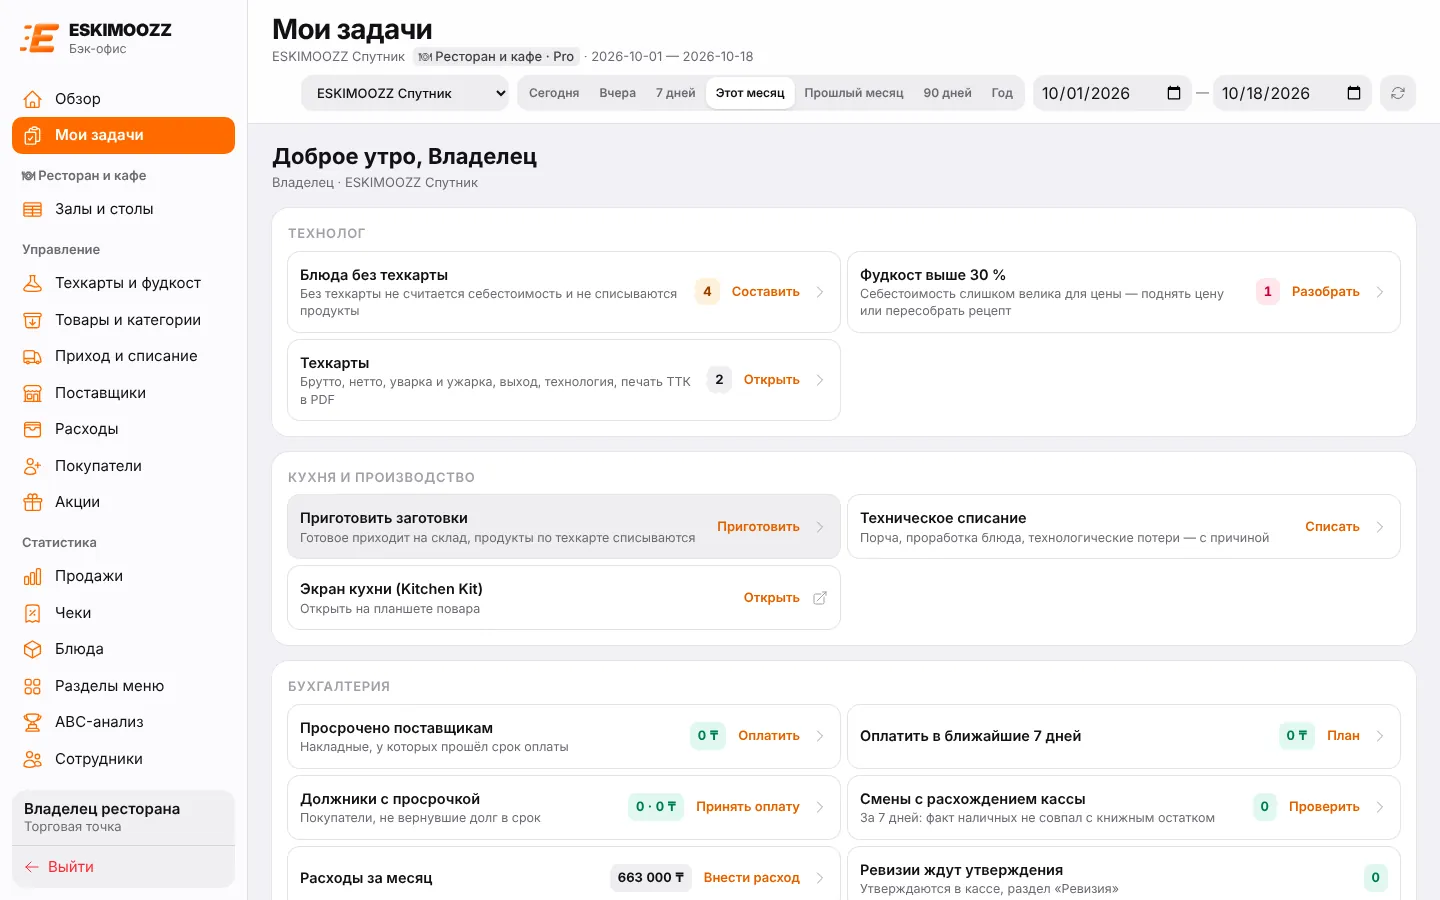Switch to the Вчера period tab
This screenshot has width=1440, height=900.
pyautogui.click(x=618, y=93)
